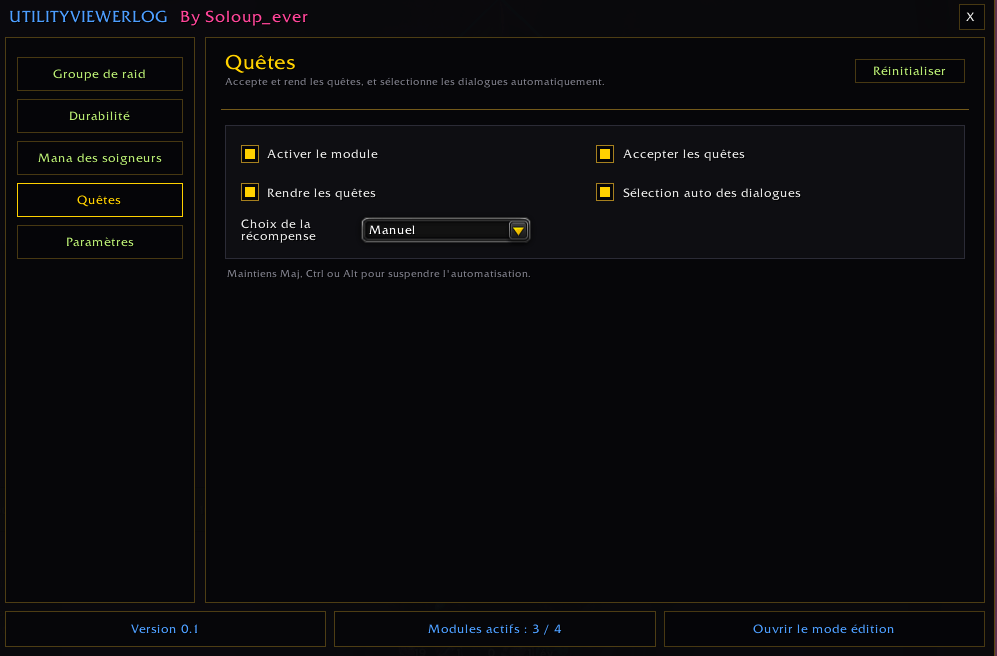Viewport: 997px width, 656px height.
Task: Open the Groupe de raid module
Action: (x=100, y=74)
